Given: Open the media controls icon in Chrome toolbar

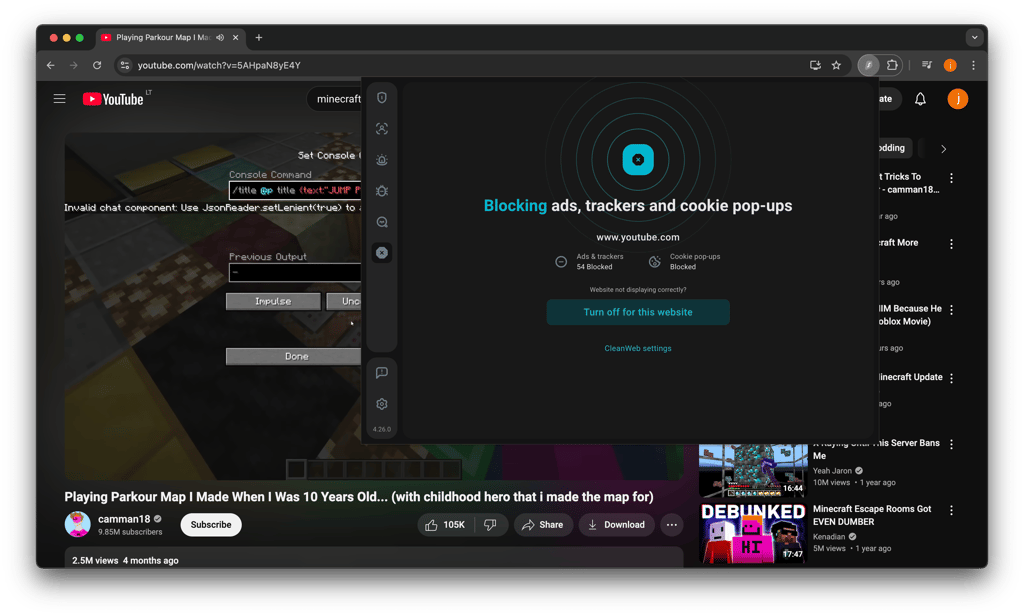Looking at the screenshot, I should 927,65.
